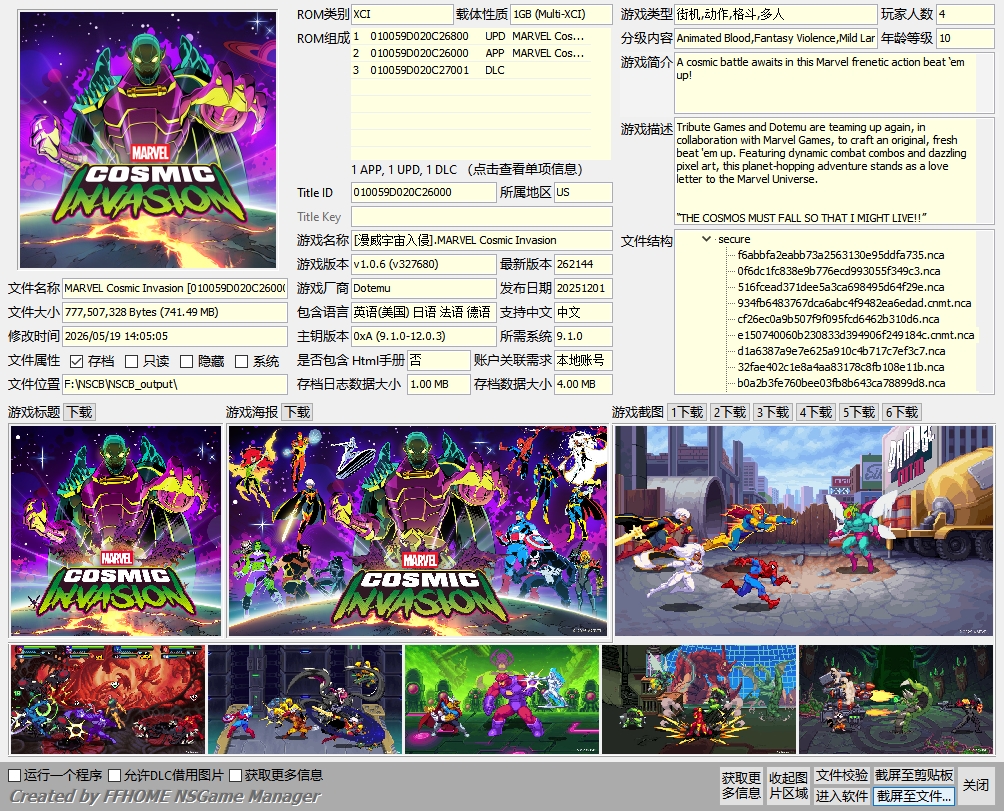Click 游戏海报 下载 button
The height and width of the screenshot is (811, 1004).
point(298,412)
